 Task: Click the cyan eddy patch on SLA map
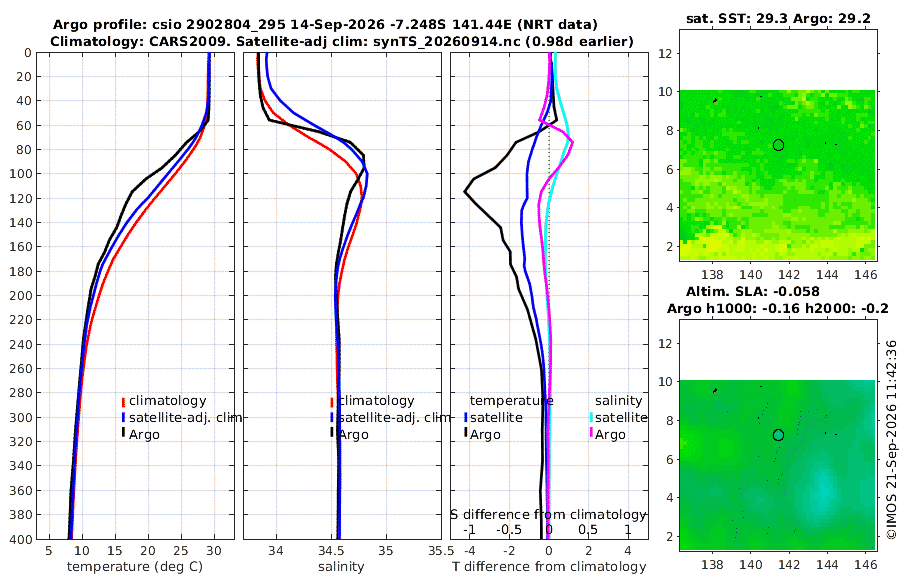pos(823,491)
